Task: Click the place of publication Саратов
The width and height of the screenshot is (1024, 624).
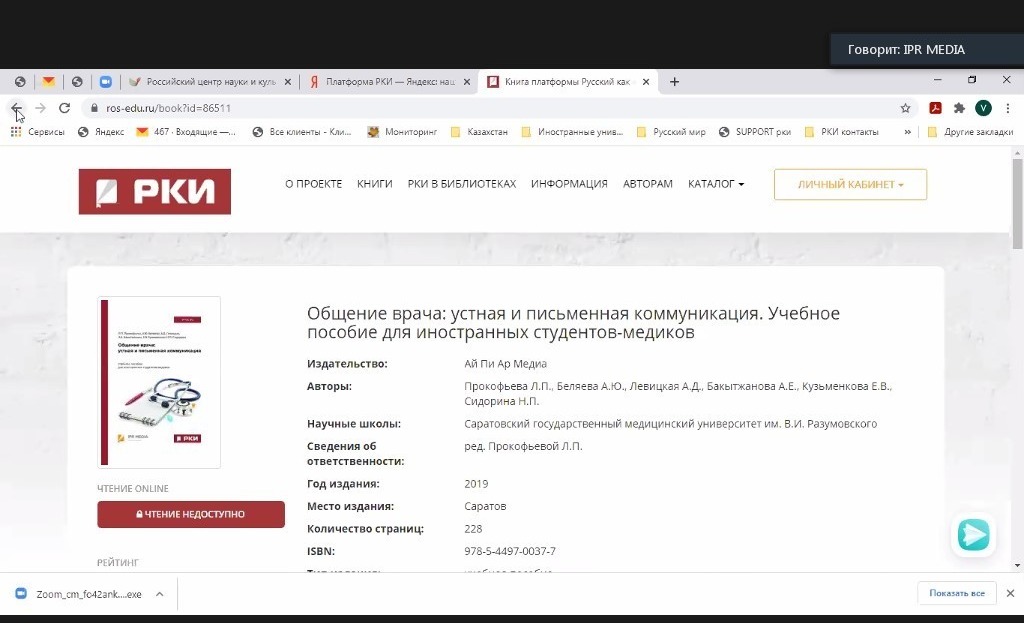Action: [485, 507]
